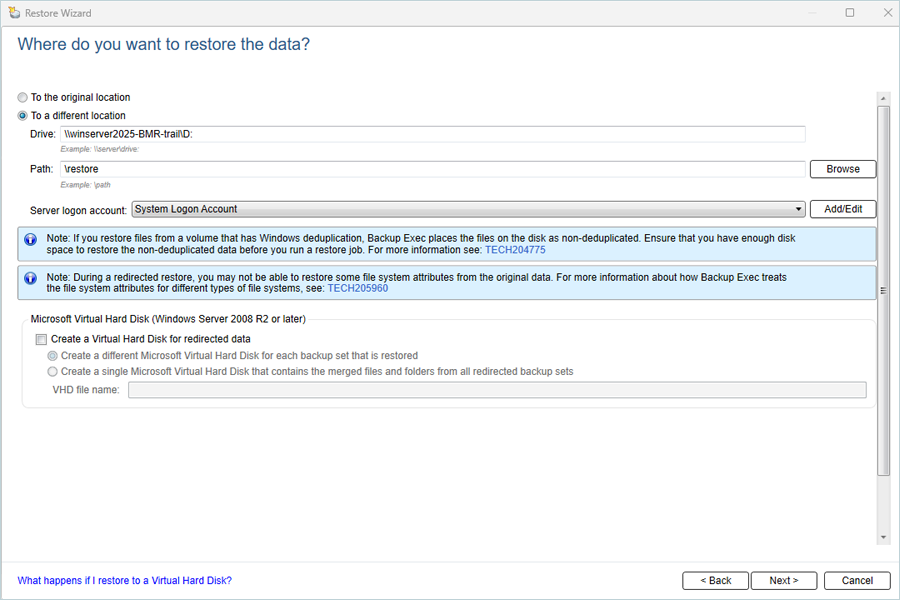The image size is (900, 600).
Task: Click the info icon beside redirected restore note
Action: click(30, 278)
